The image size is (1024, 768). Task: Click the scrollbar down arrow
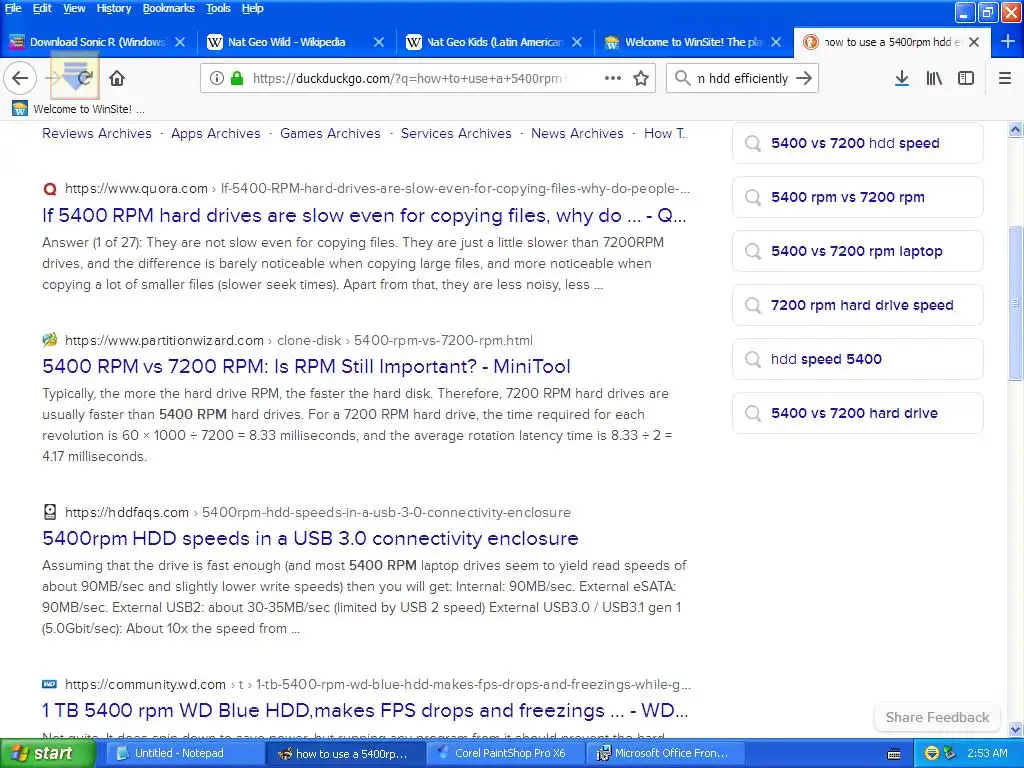point(1015,729)
